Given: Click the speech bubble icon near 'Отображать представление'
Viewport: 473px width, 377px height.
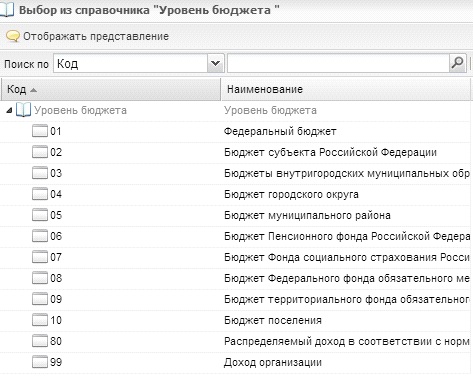Looking at the screenshot, I should tap(13, 36).
